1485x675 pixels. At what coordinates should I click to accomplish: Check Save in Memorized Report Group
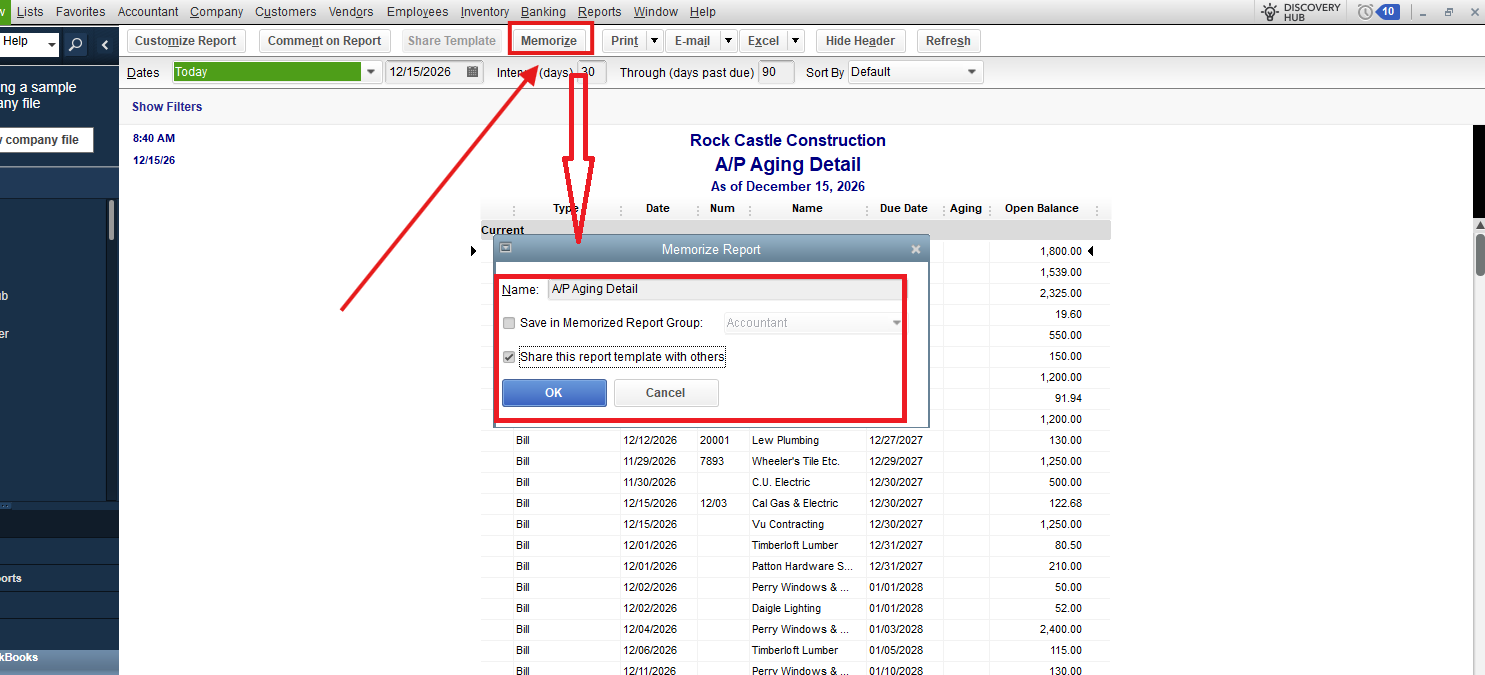509,323
